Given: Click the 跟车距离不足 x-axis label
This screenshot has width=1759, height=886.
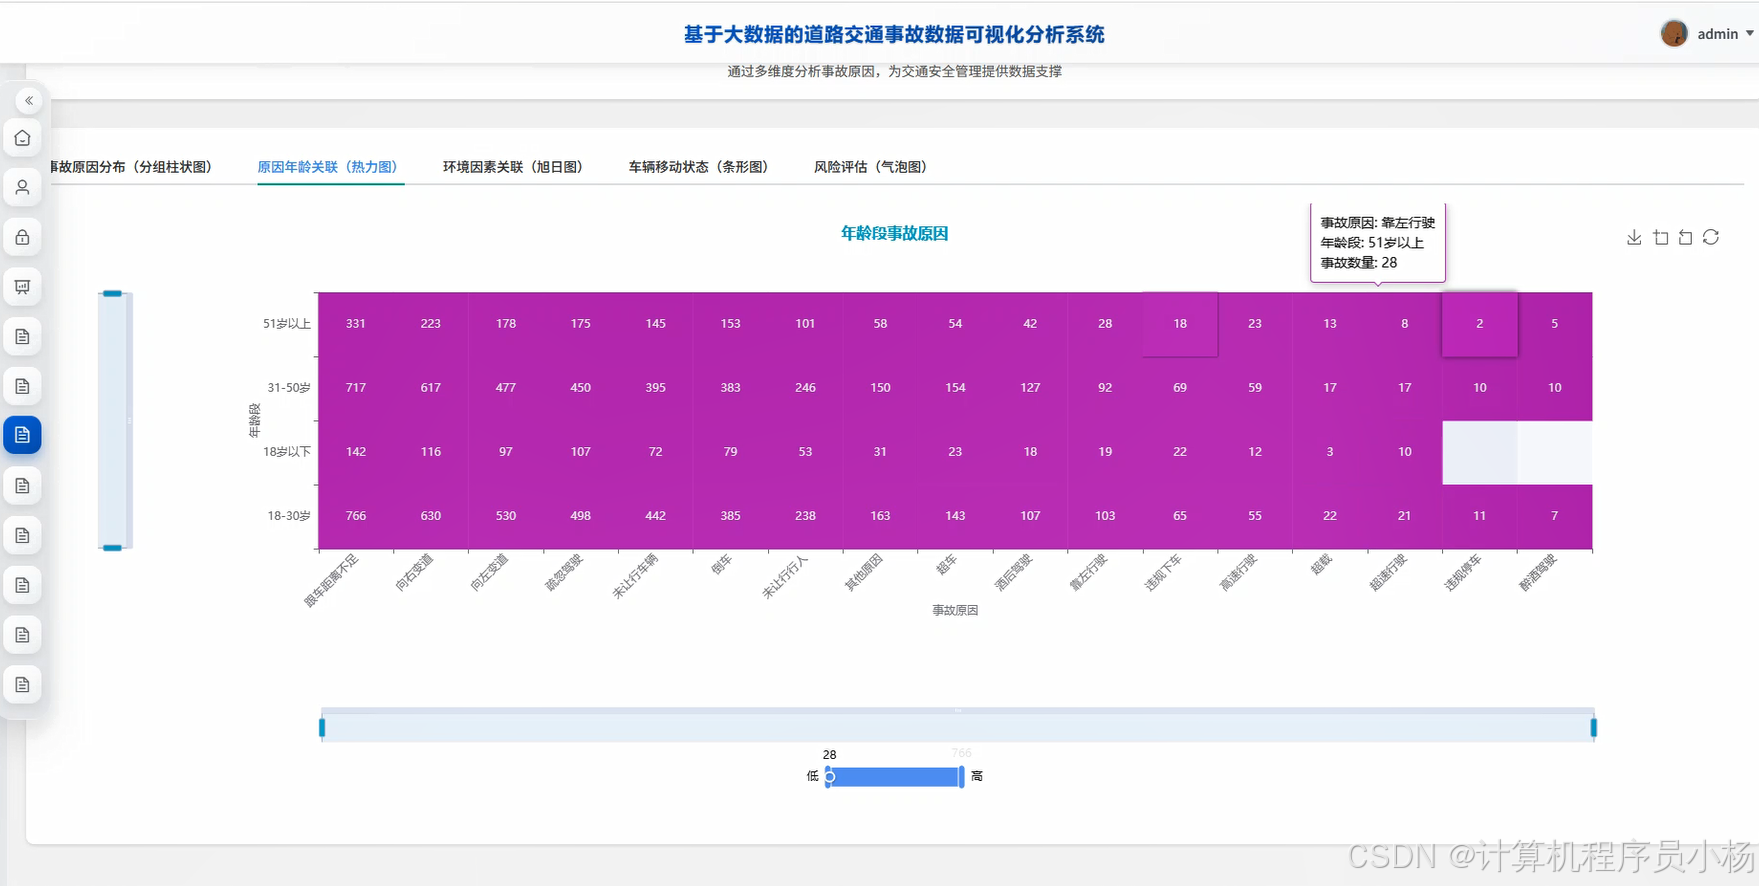Looking at the screenshot, I should pos(331,580).
